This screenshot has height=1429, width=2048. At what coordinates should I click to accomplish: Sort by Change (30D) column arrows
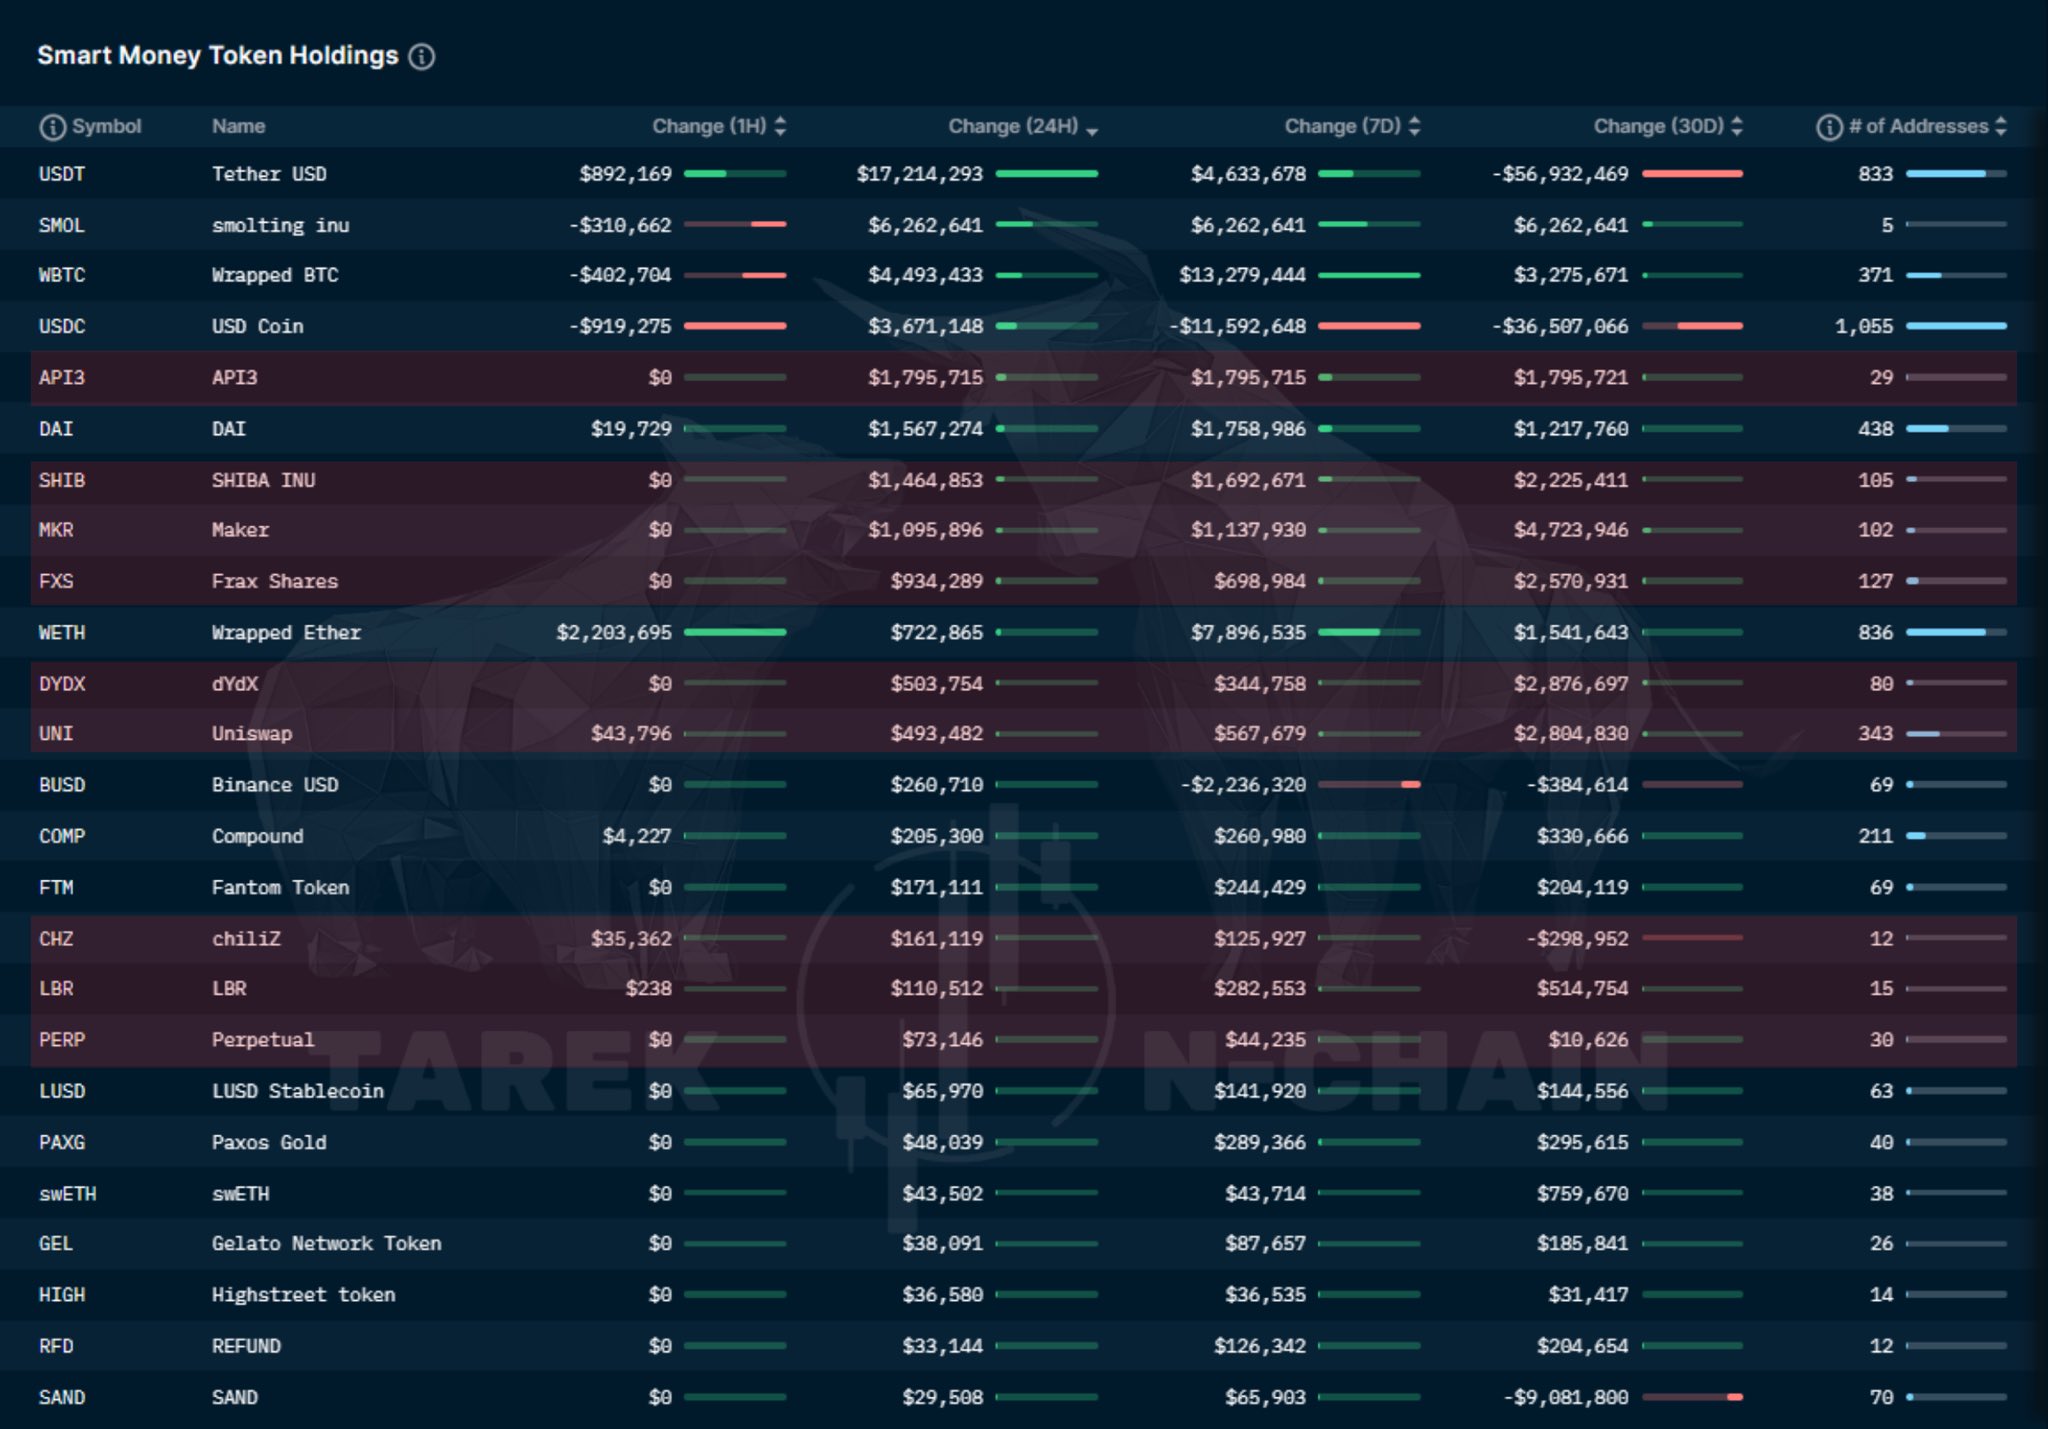1736,126
